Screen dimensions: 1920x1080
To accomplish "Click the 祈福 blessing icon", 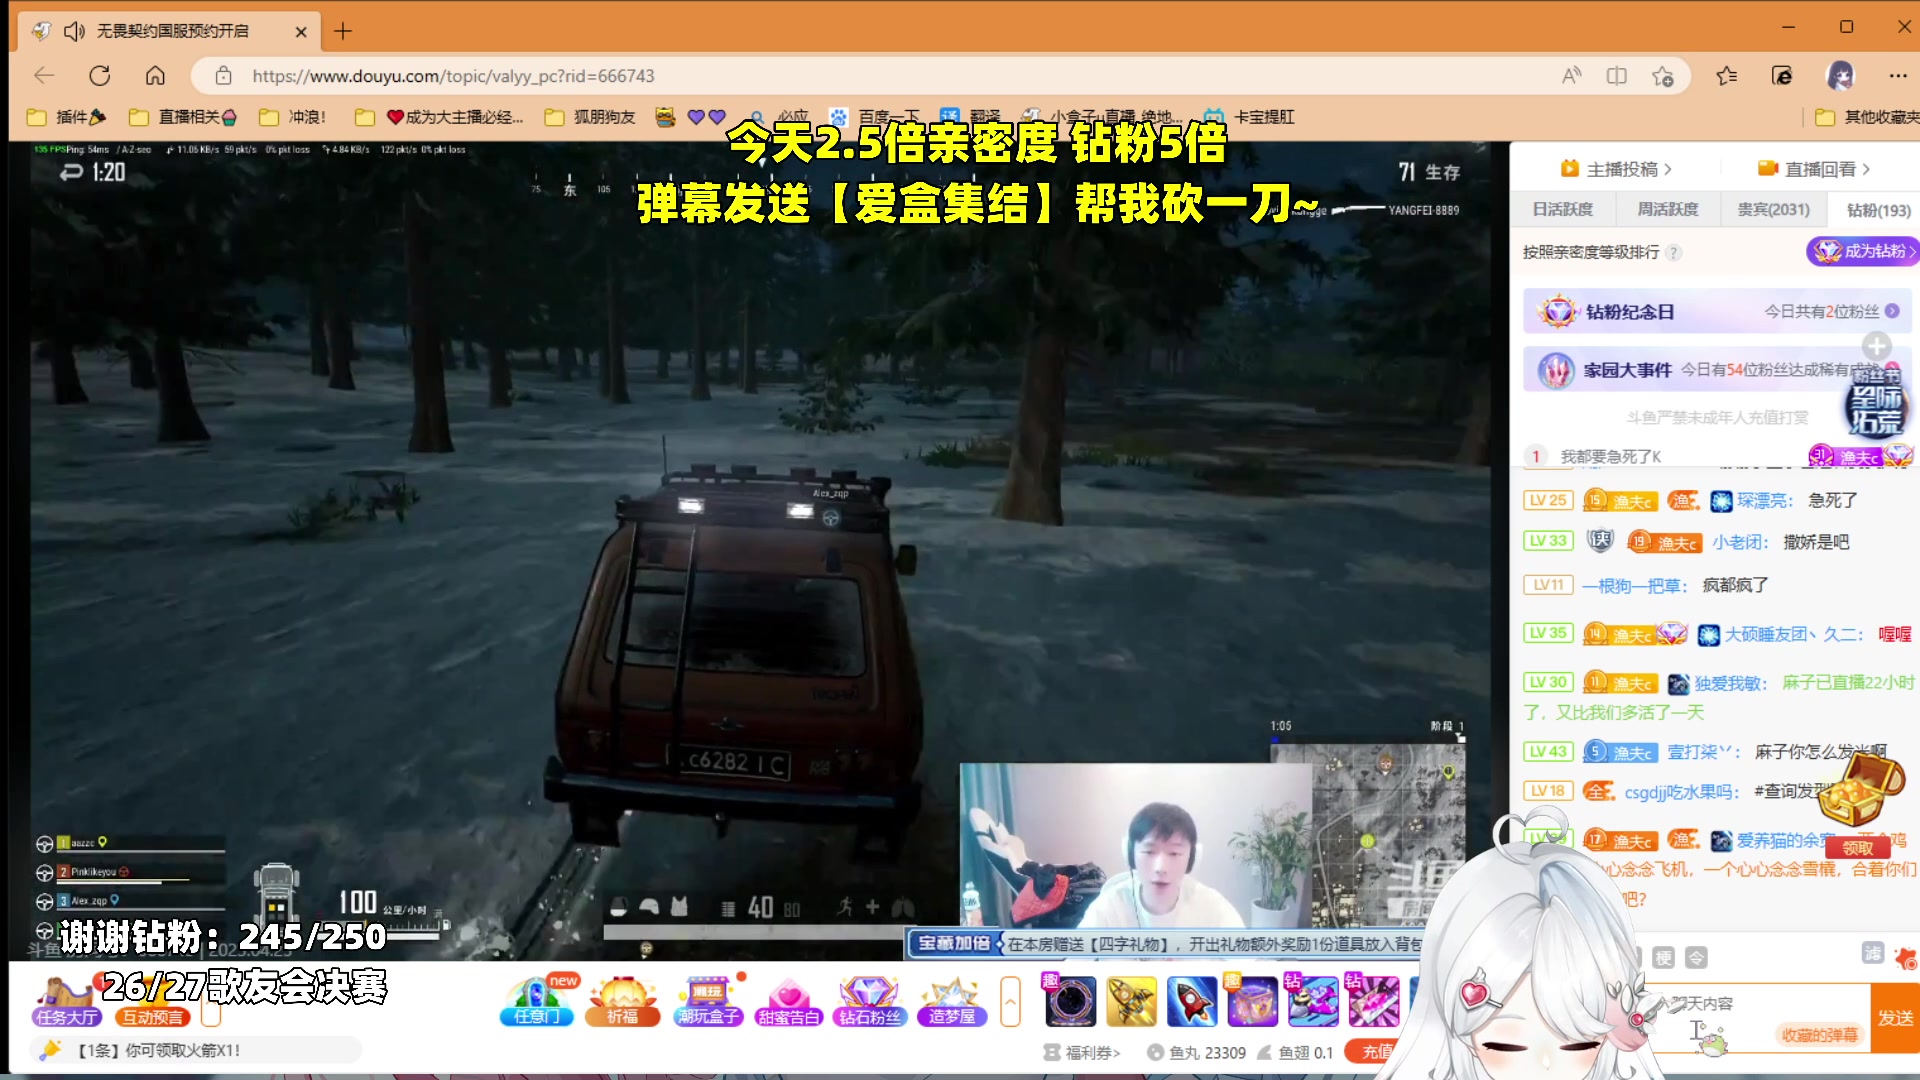I will pos(623,1001).
